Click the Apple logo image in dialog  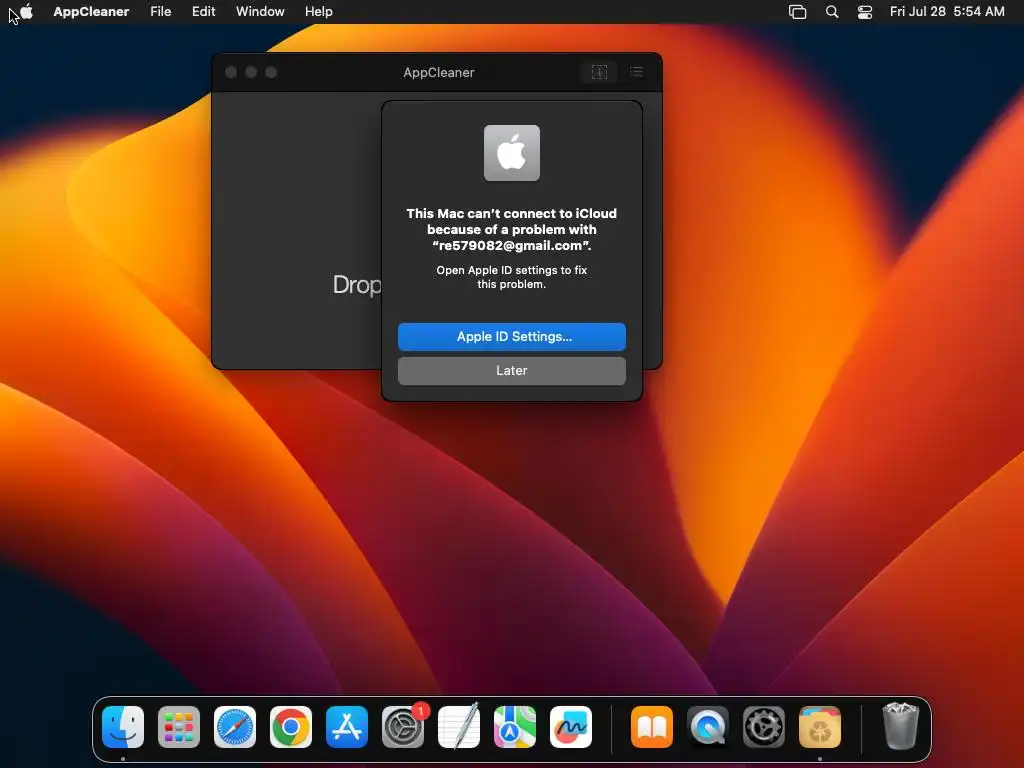click(x=511, y=153)
